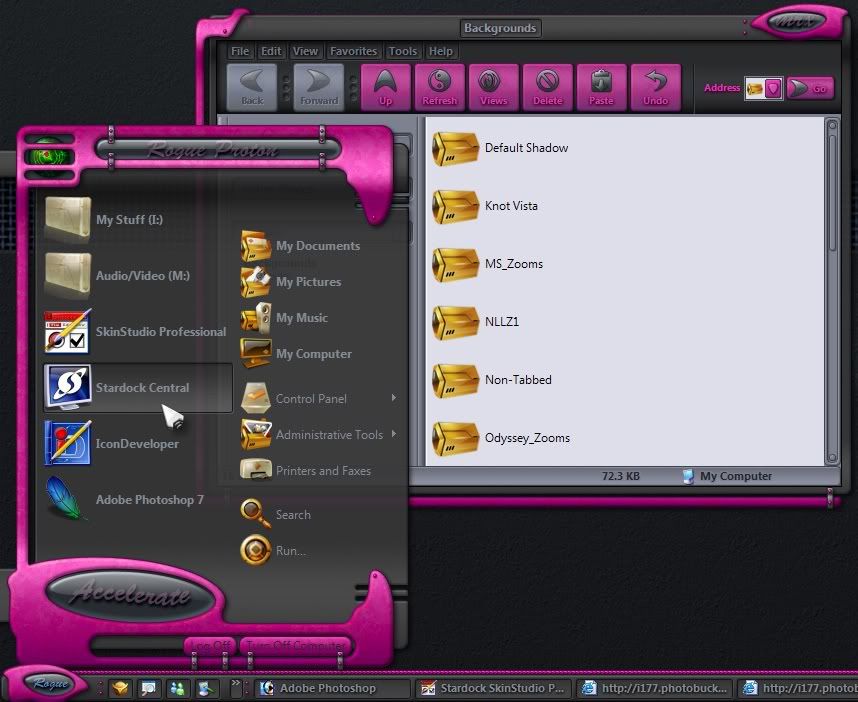This screenshot has width=858, height=702.
Task: Expand the Control Panel submenu arrow
Action: coord(393,398)
